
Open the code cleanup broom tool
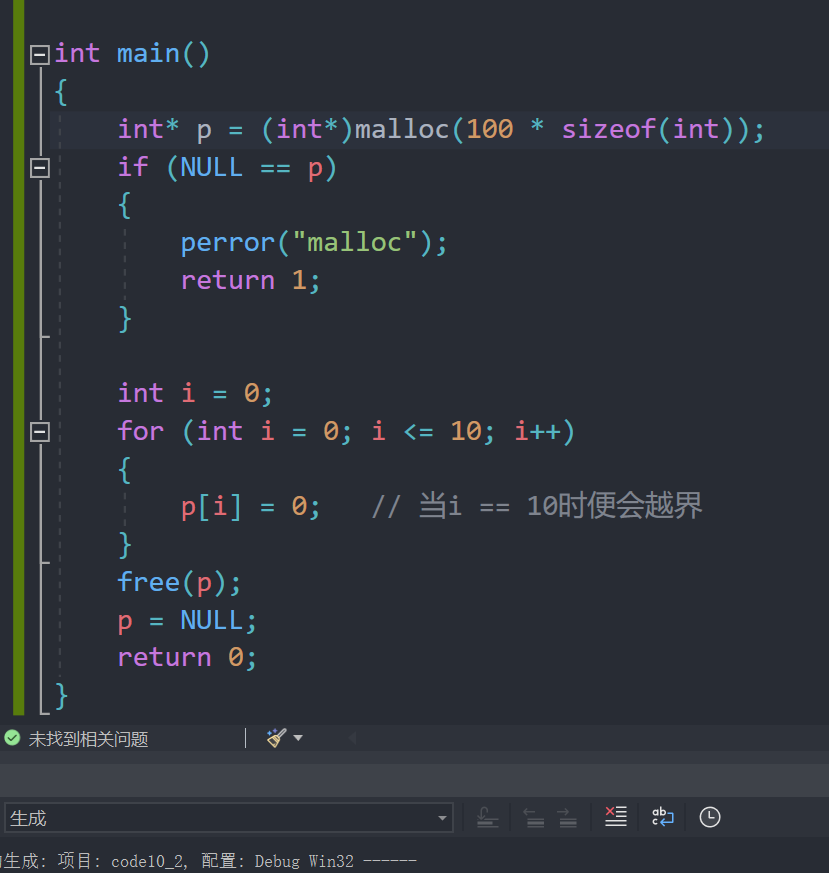point(276,738)
